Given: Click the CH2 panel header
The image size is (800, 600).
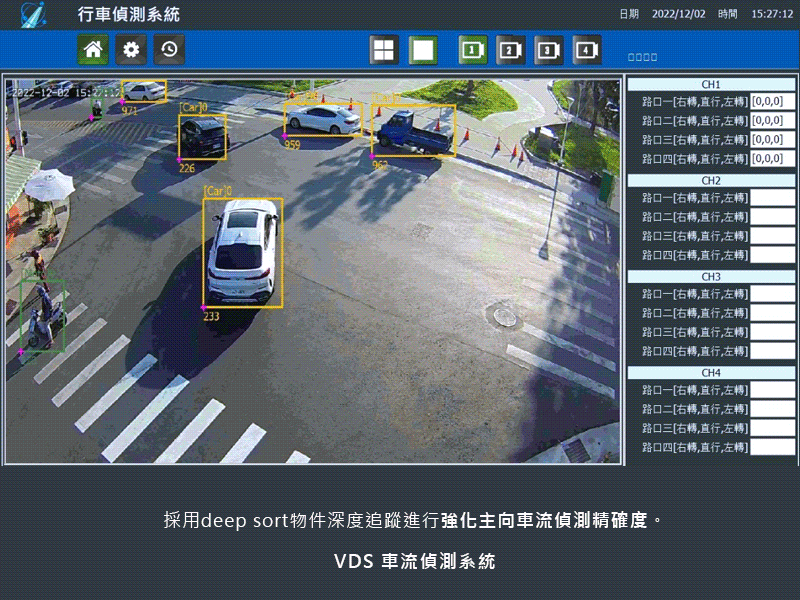Looking at the screenshot, I should point(711,180).
